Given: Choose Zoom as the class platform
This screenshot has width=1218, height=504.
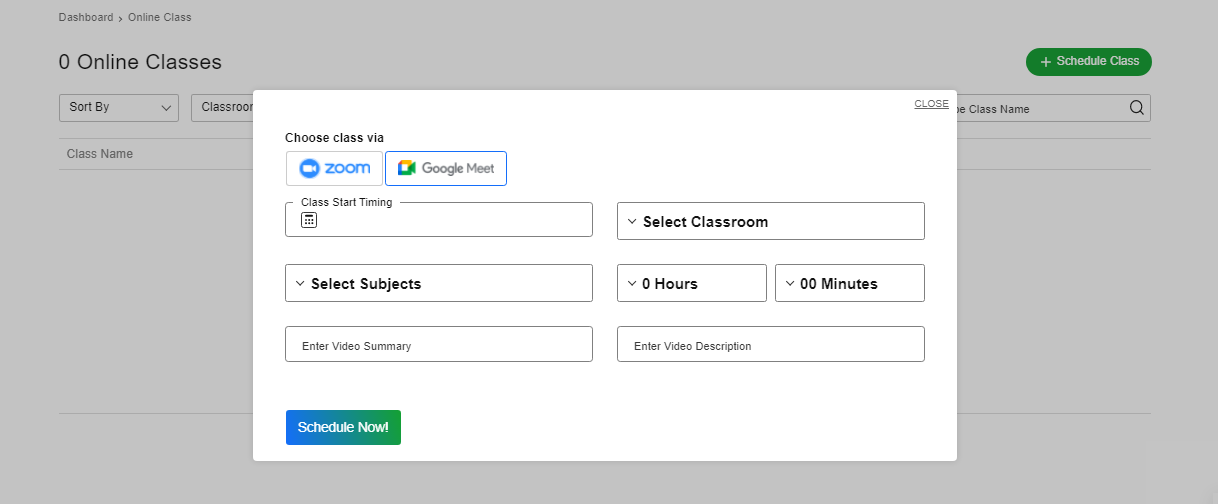Looking at the screenshot, I should (334, 168).
